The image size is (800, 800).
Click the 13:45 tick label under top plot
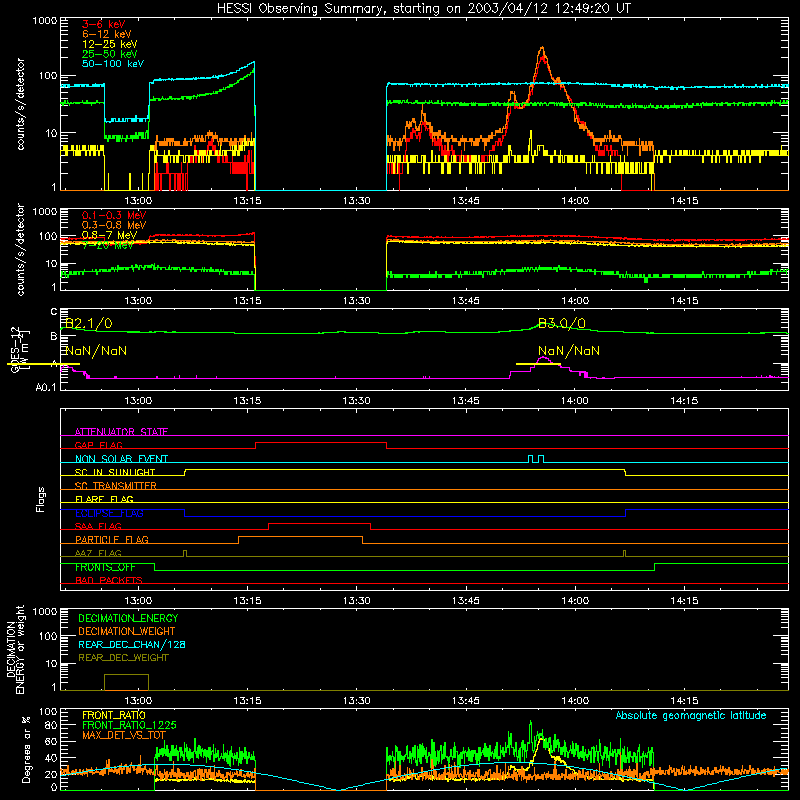[x=465, y=201]
